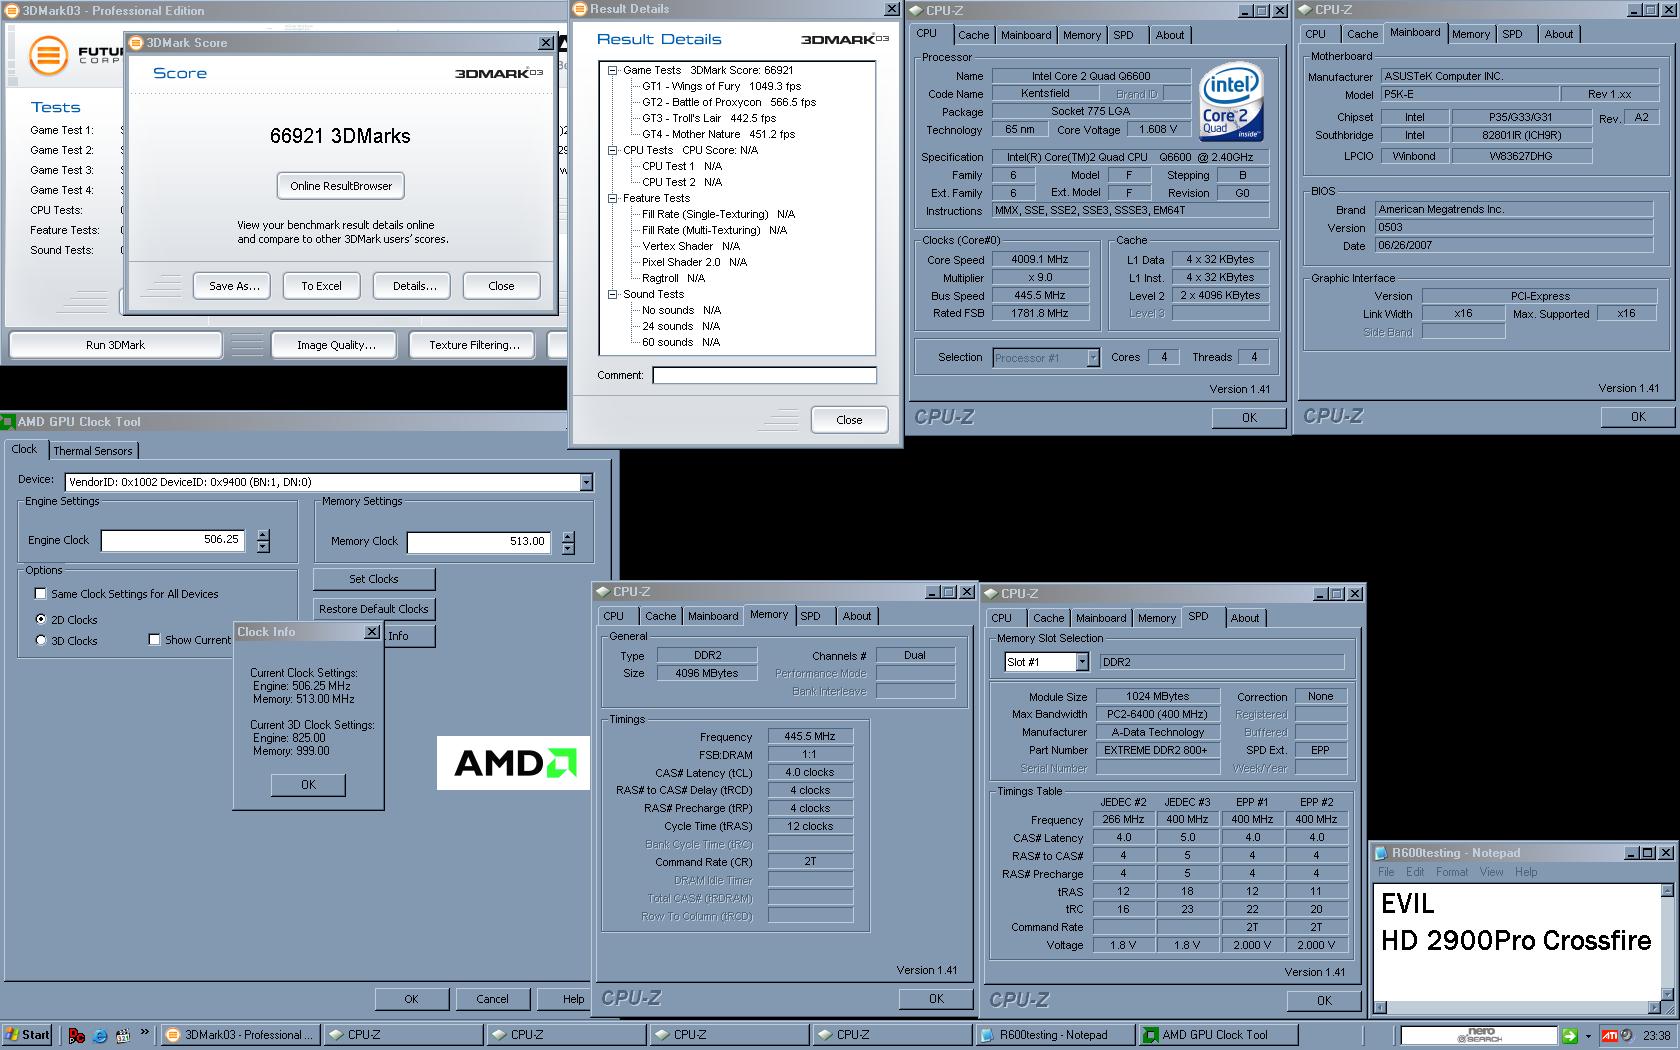Click the Intel Core 2 Quad logo
This screenshot has height=1050, width=1680.
1231,103
